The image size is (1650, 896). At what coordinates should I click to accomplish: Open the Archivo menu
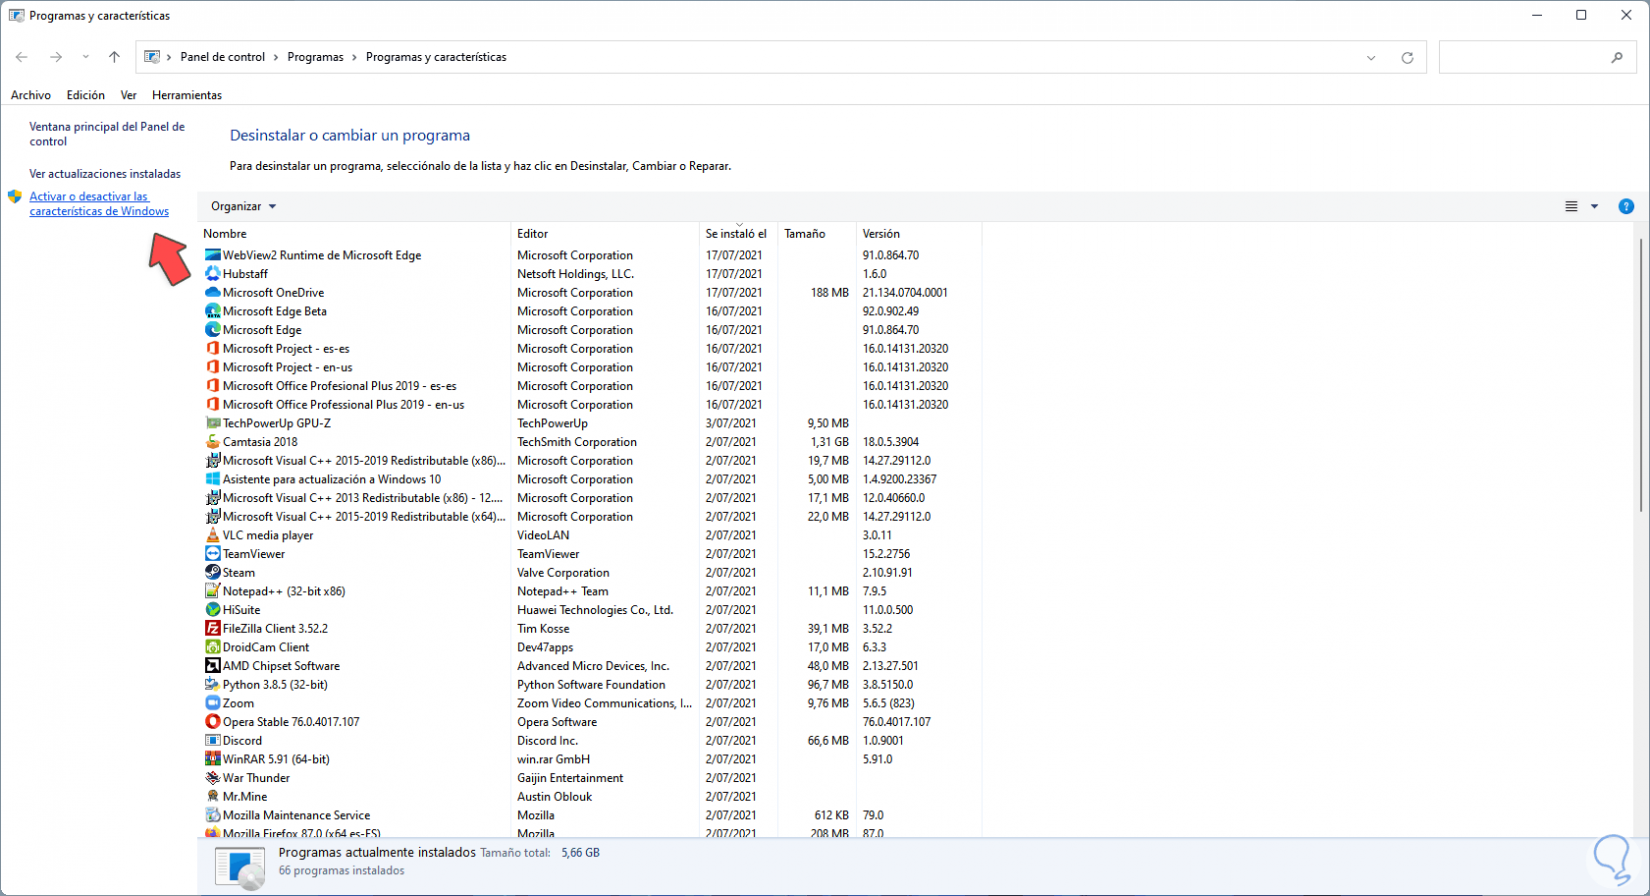31,95
